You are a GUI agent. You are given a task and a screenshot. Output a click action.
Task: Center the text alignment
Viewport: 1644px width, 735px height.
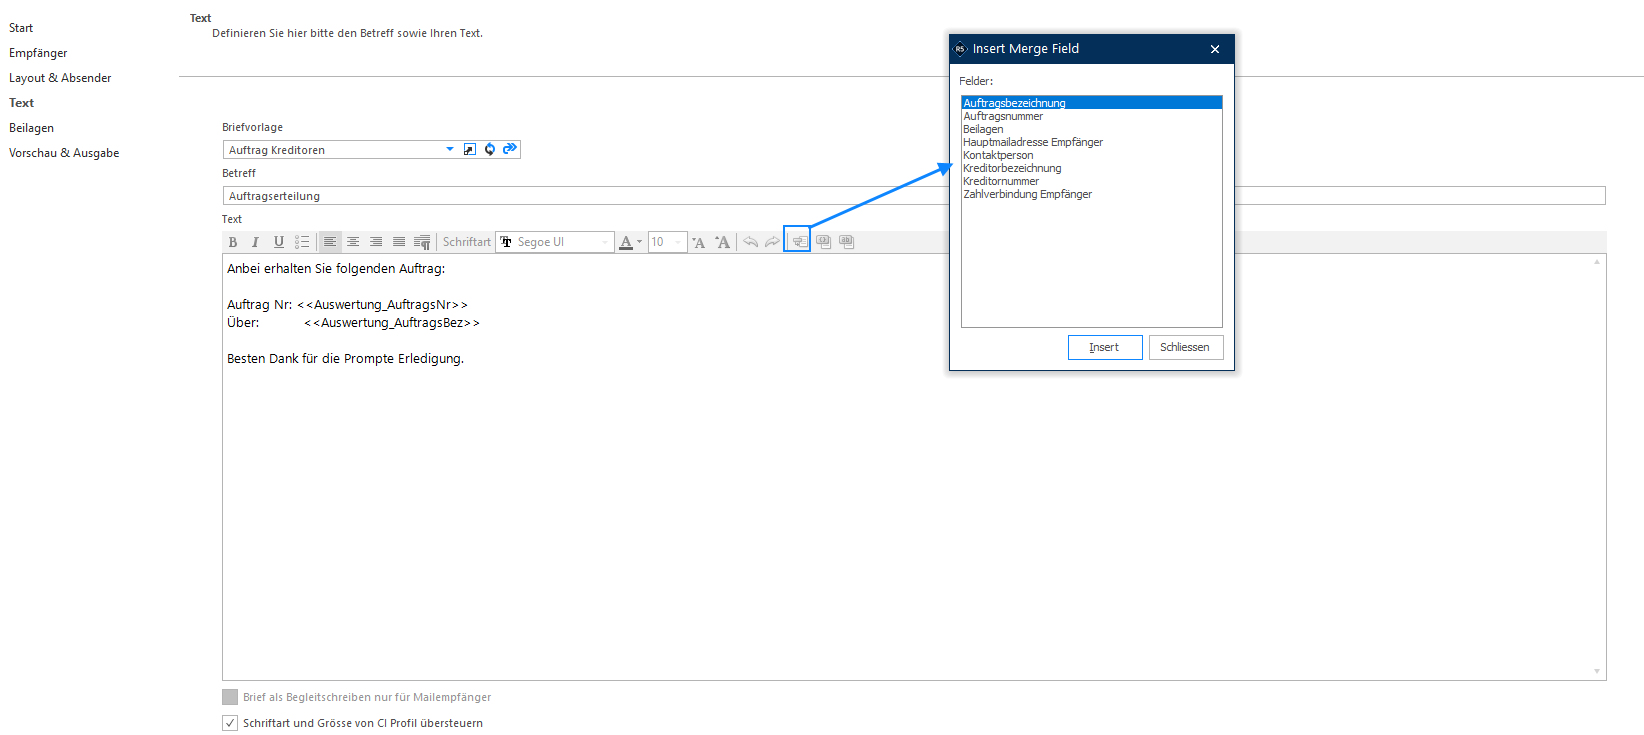[x=353, y=242]
